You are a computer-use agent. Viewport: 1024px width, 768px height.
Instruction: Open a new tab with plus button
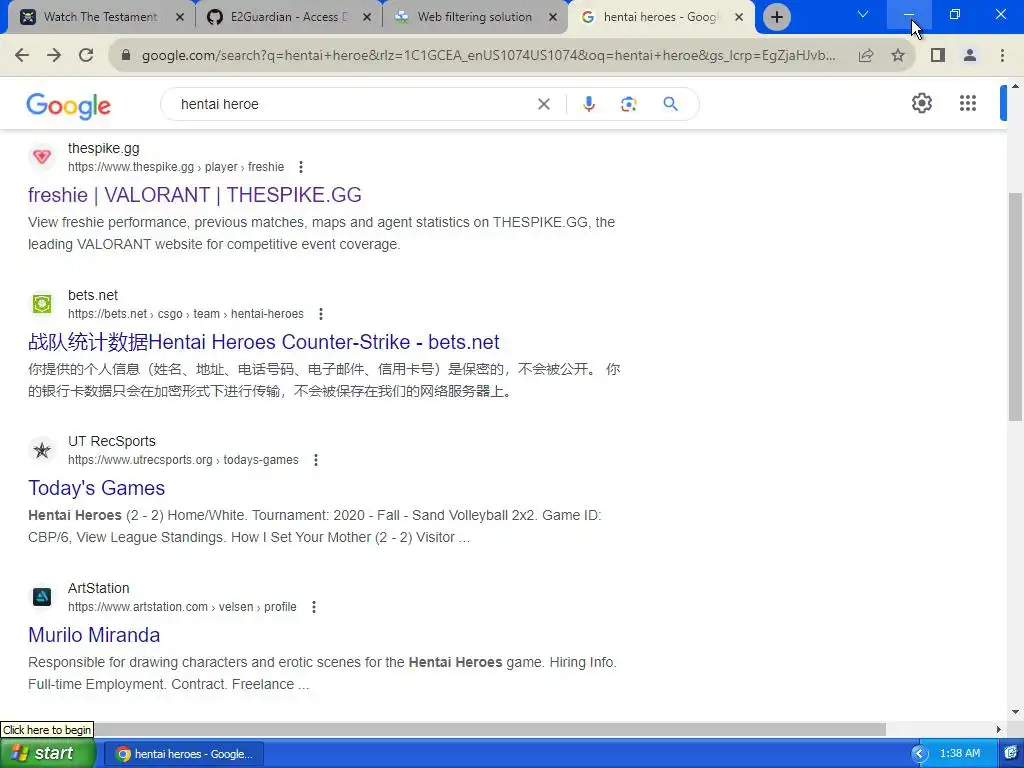coord(776,17)
